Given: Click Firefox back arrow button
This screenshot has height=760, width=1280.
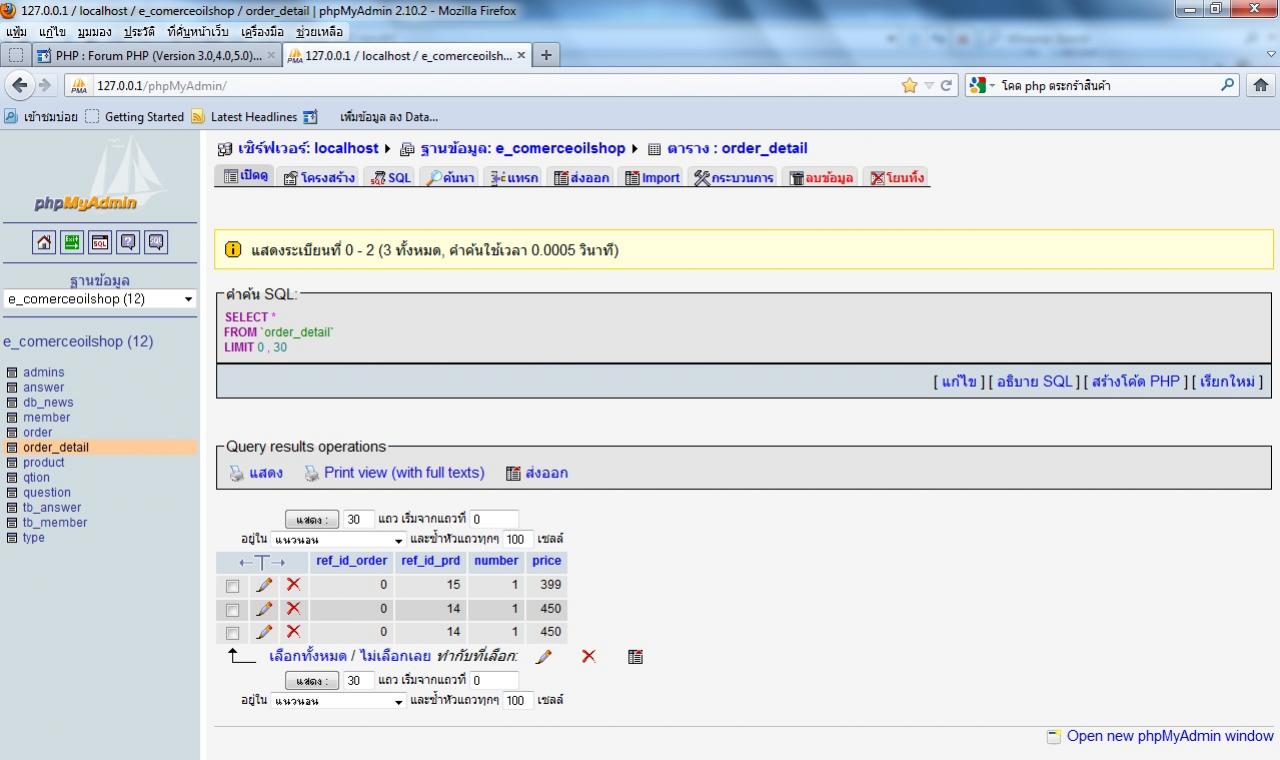Looking at the screenshot, I should point(19,85).
